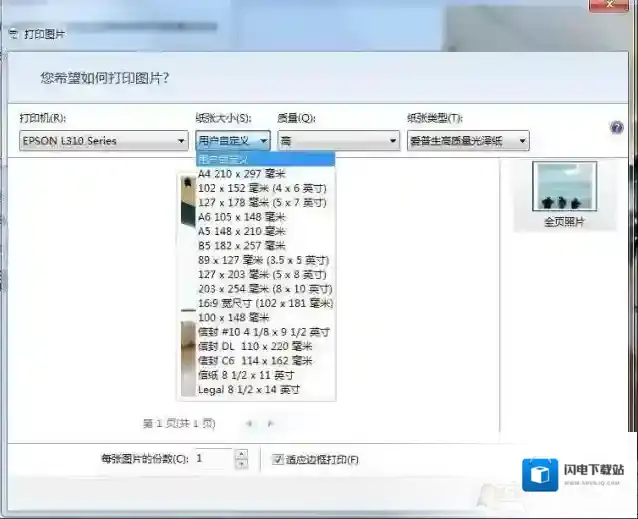The height and width of the screenshot is (519, 638).
Task: Pick 16:9 宽尺寸 (102 x 181 毫米)
Action: 265,303
